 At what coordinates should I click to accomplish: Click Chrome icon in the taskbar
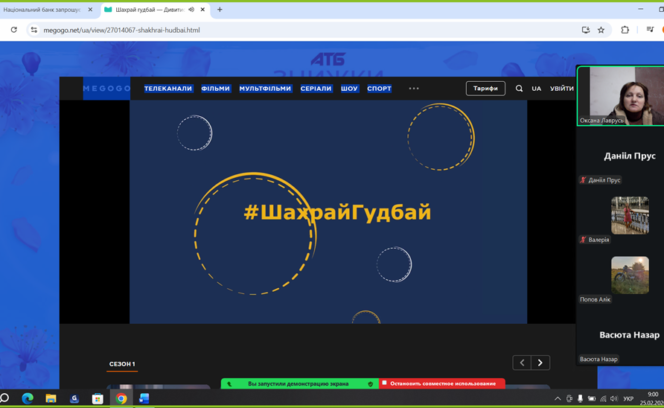[121, 398]
